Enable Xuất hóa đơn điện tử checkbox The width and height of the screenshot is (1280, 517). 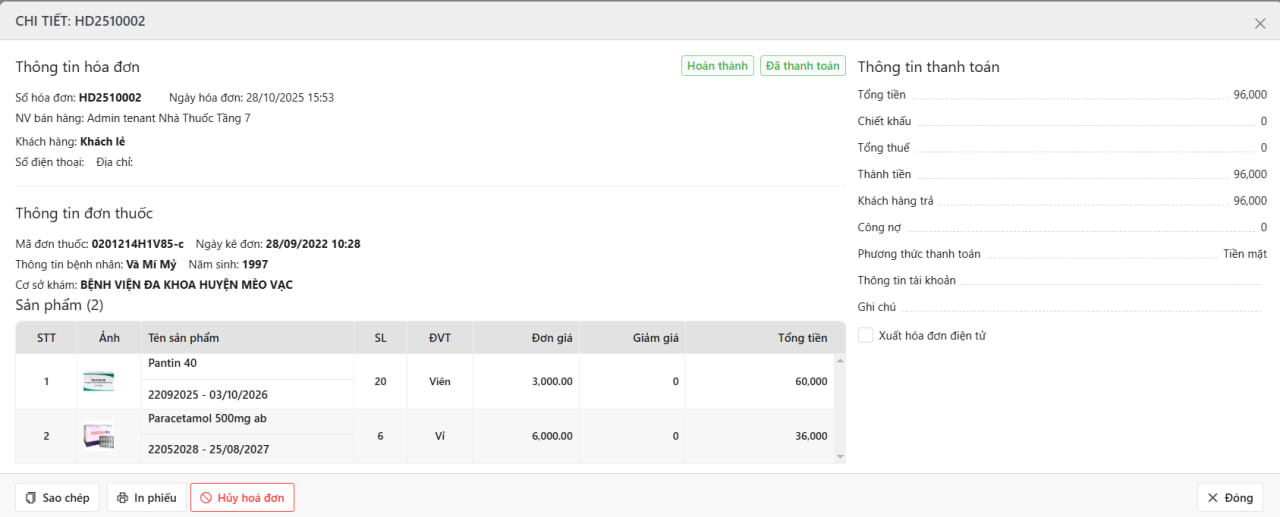pos(866,336)
